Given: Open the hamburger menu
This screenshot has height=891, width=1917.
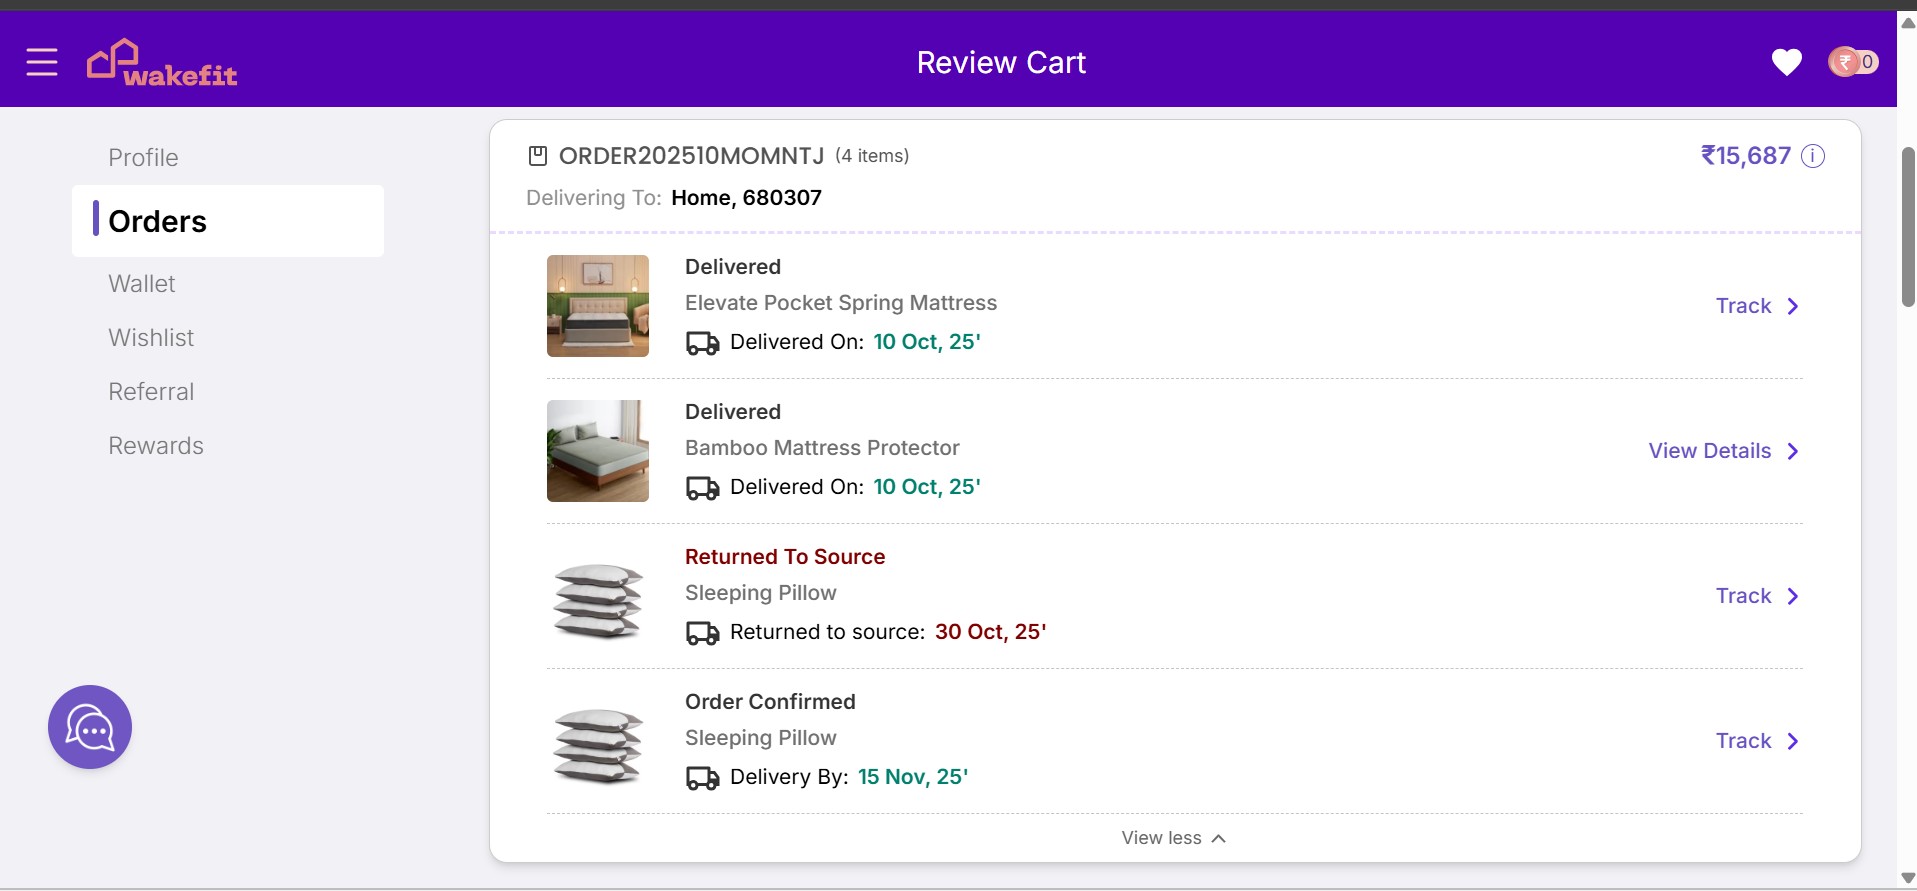Looking at the screenshot, I should 42,62.
